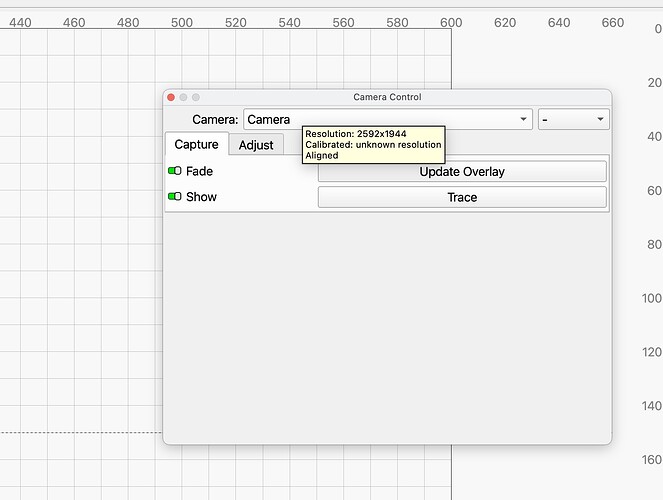This screenshot has height=500, width=663.
Task: Toggle the Show overlay switch
Action: tap(175, 197)
